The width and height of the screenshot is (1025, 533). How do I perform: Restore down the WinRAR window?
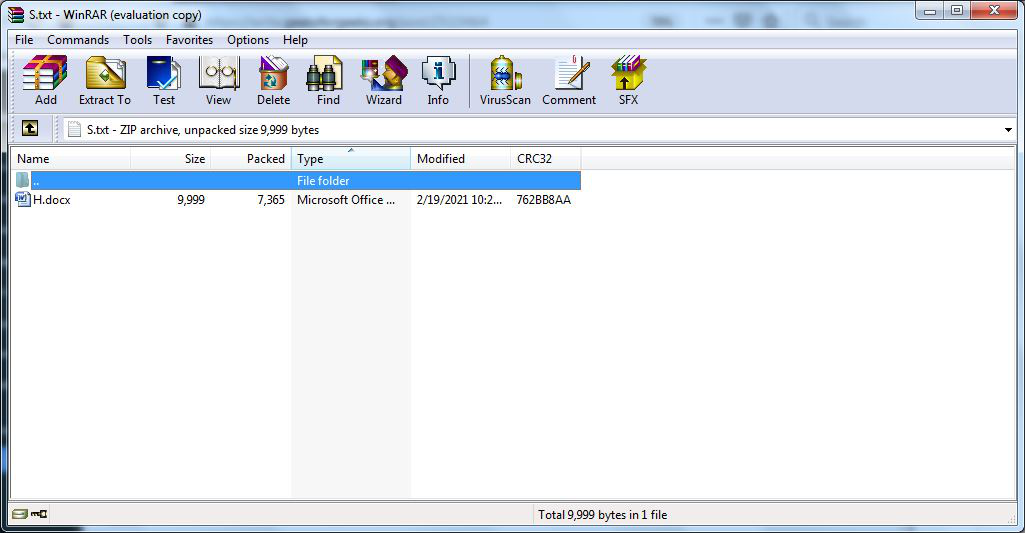[956, 10]
